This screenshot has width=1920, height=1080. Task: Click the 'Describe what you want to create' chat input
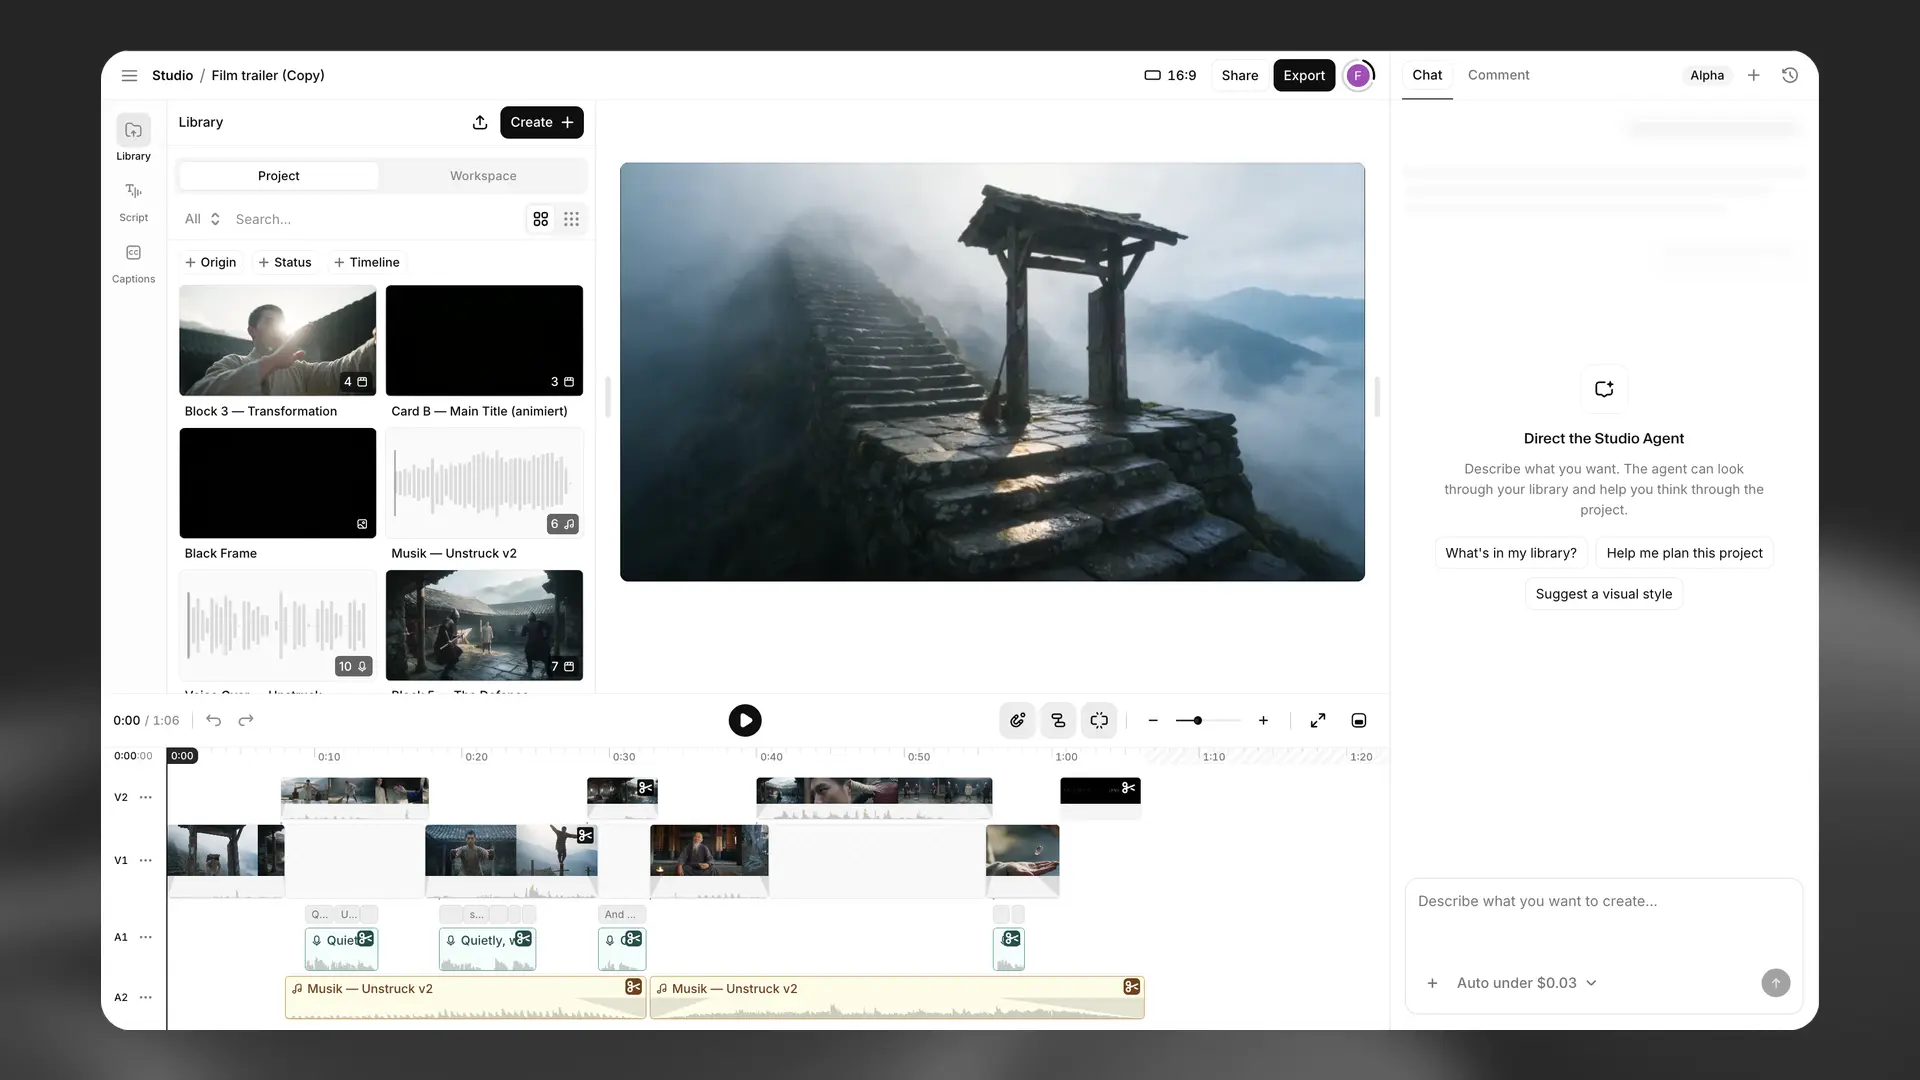coord(1603,918)
